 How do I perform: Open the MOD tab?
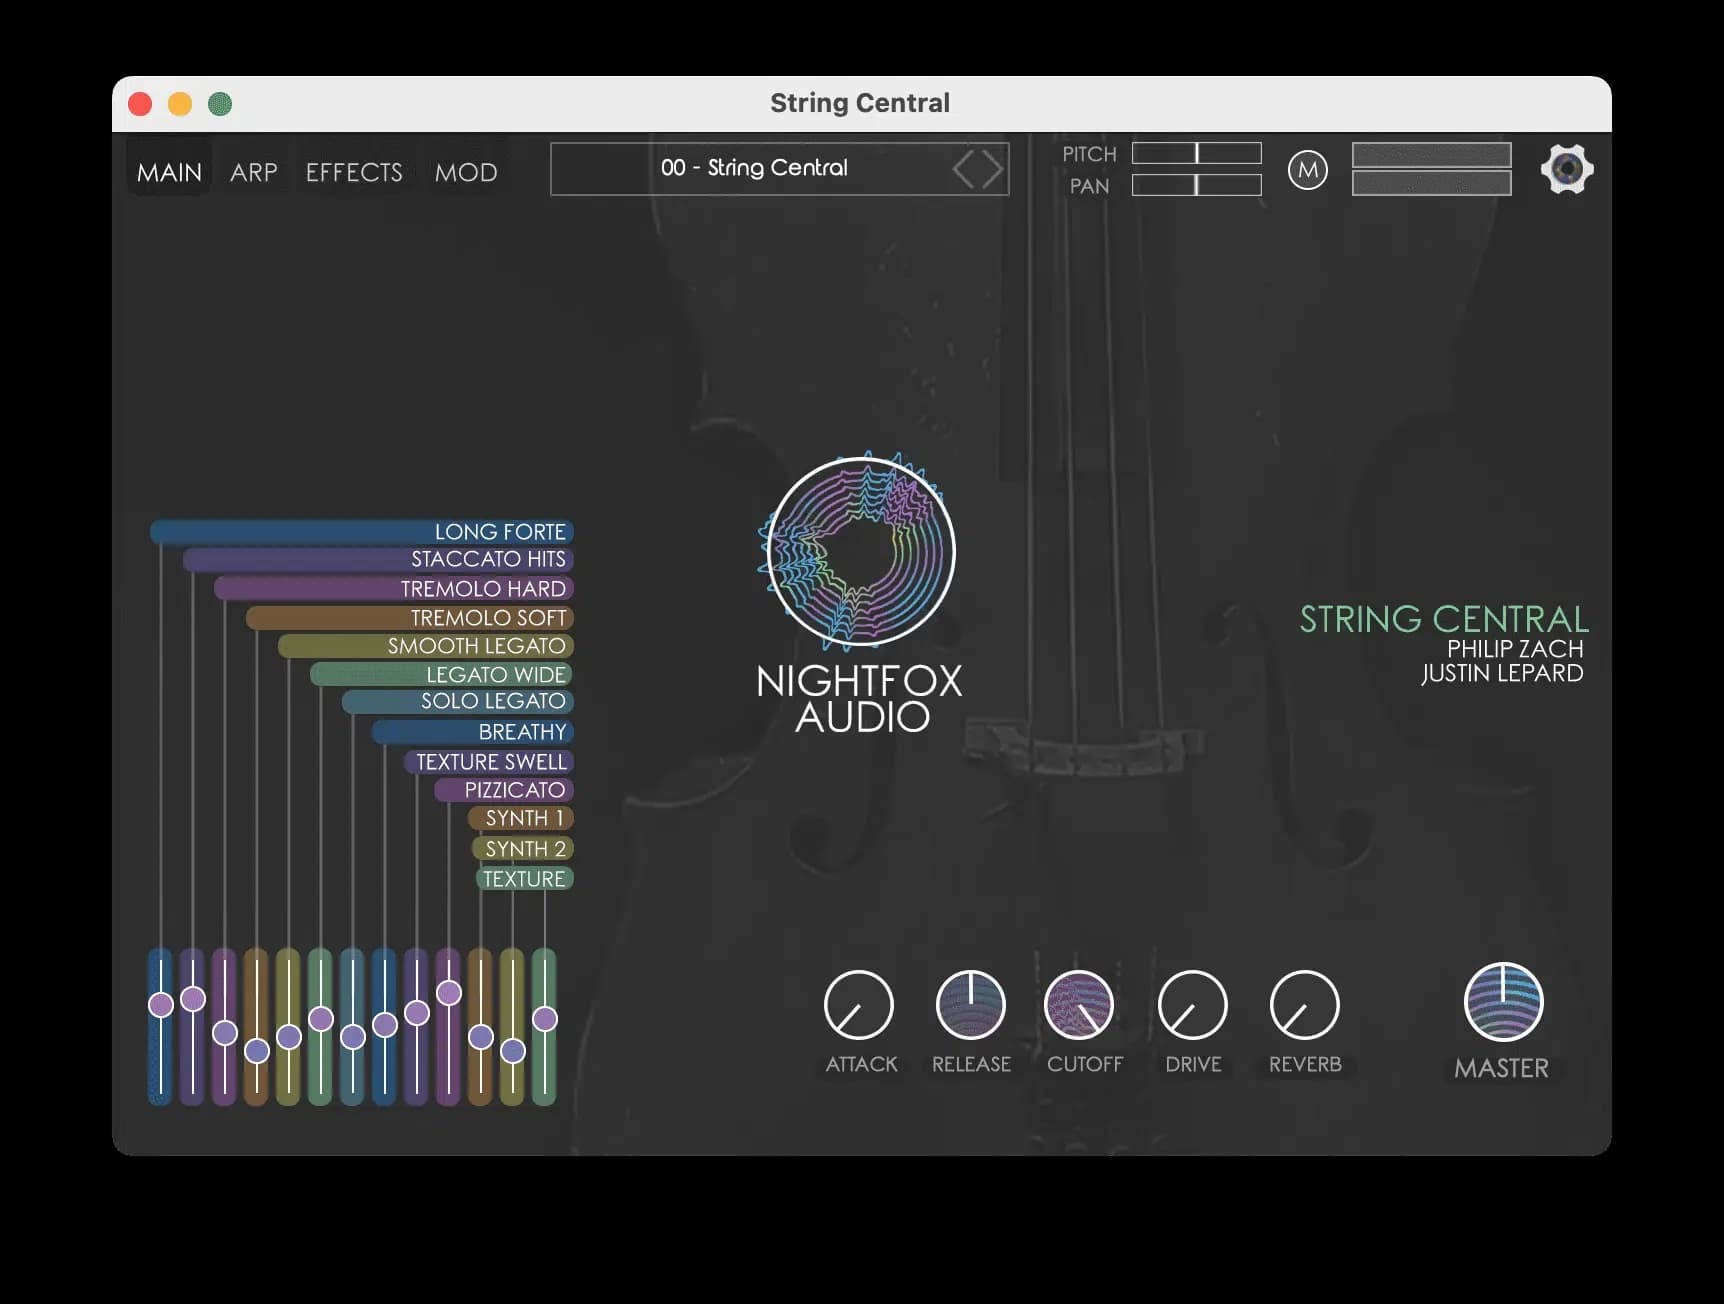[x=465, y=171]
